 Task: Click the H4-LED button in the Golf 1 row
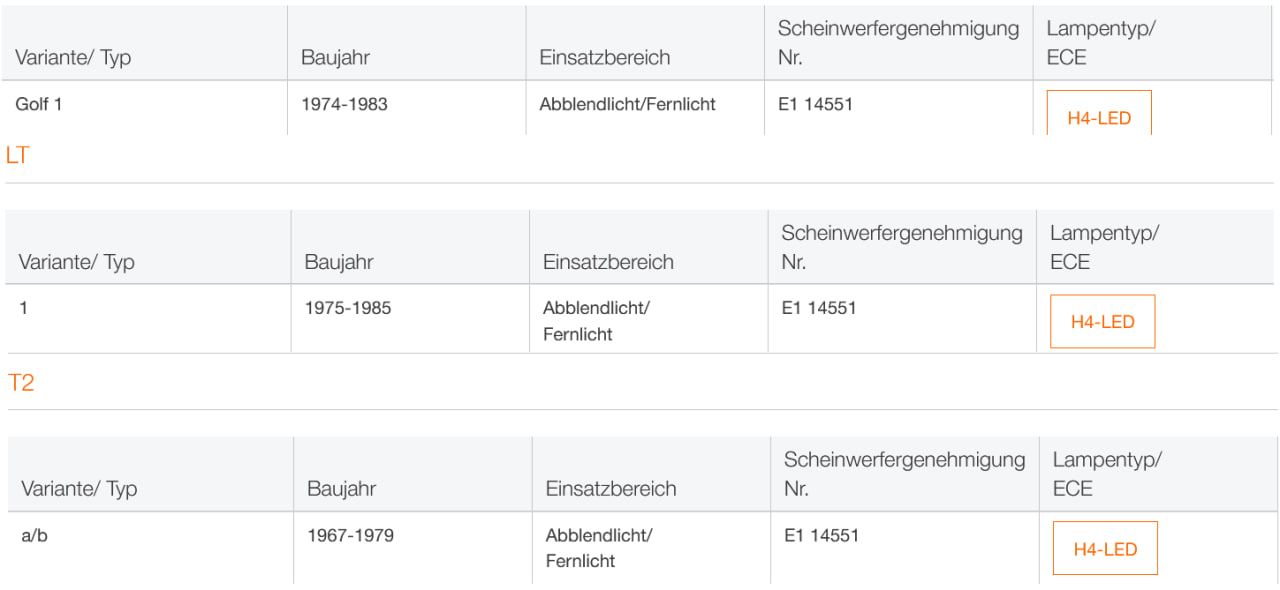point(1099,116)
